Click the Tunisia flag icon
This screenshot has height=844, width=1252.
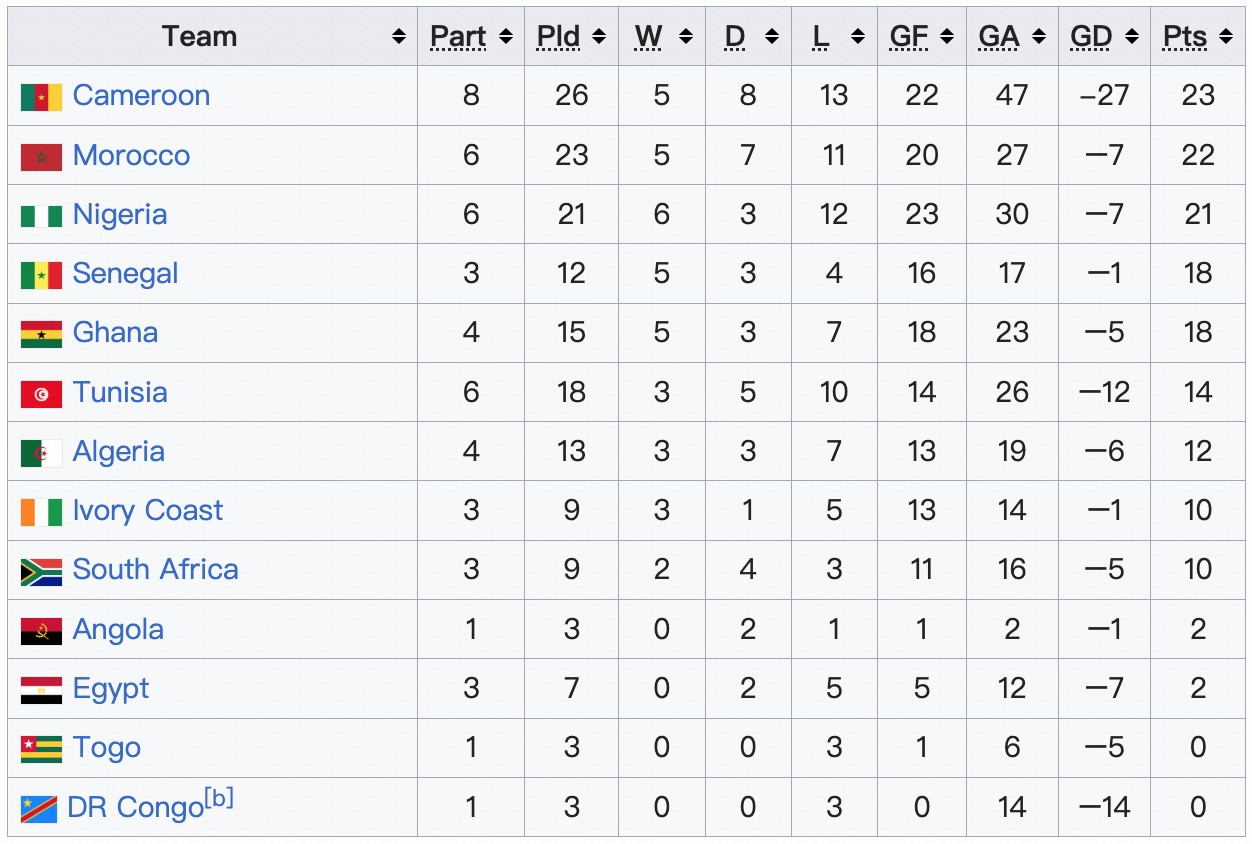41,394
